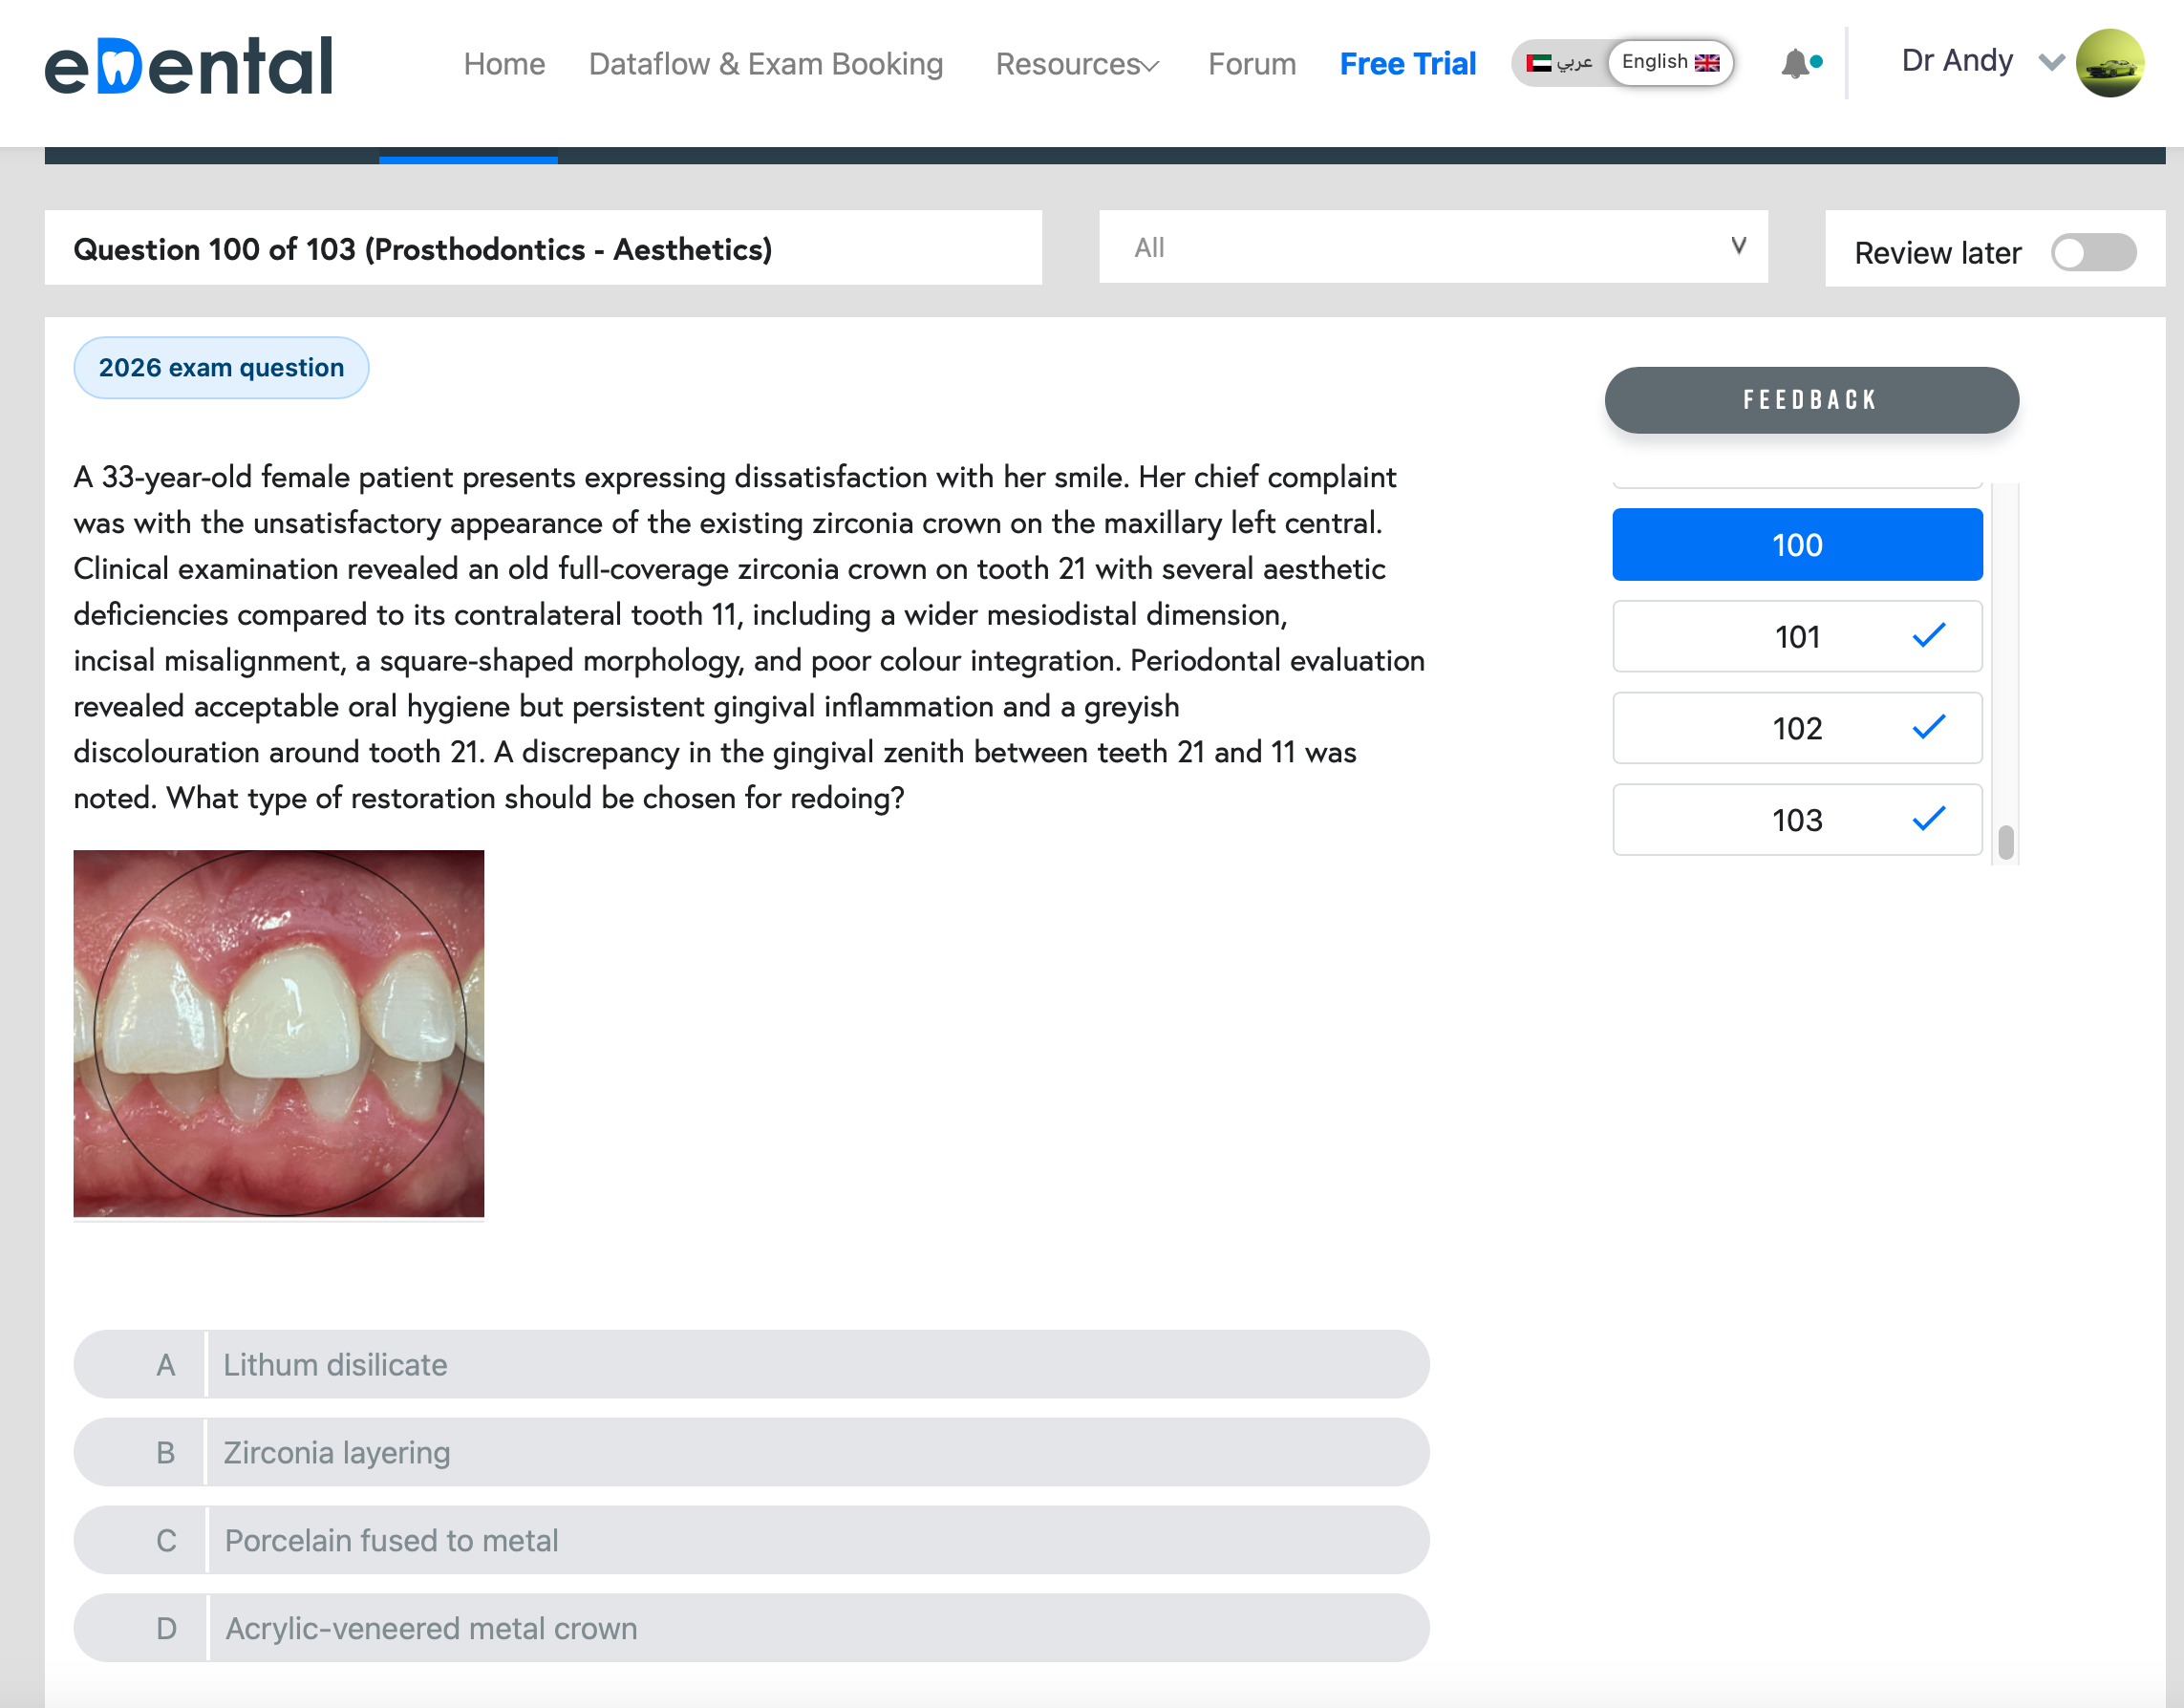Click the 2026 exam question badge

[x=221, y=368]
